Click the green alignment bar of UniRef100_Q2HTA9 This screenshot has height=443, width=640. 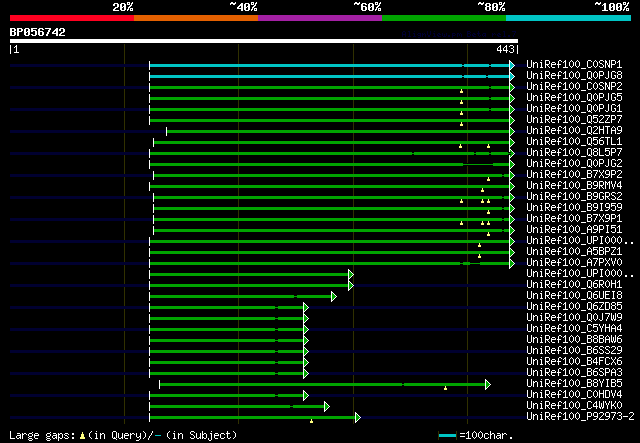coord(338,131)
